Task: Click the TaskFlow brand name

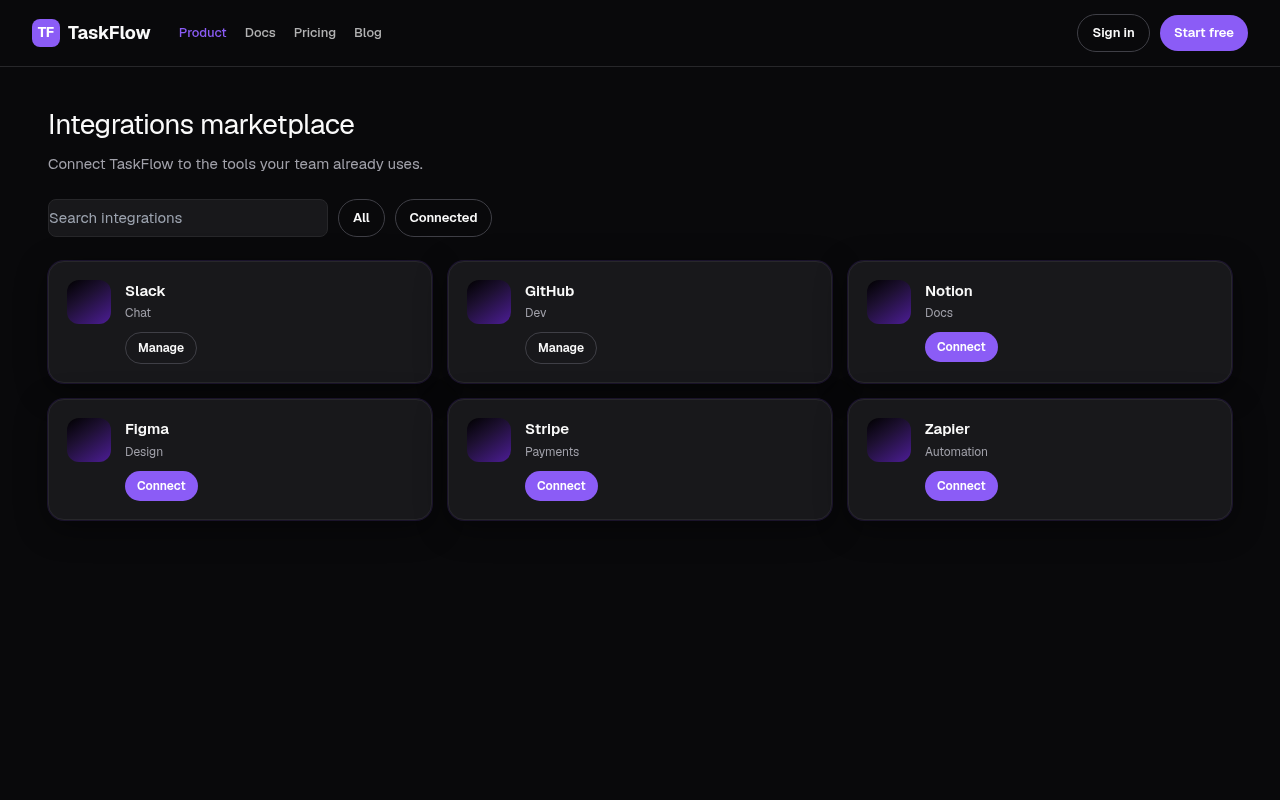Action: pos(109,33)
